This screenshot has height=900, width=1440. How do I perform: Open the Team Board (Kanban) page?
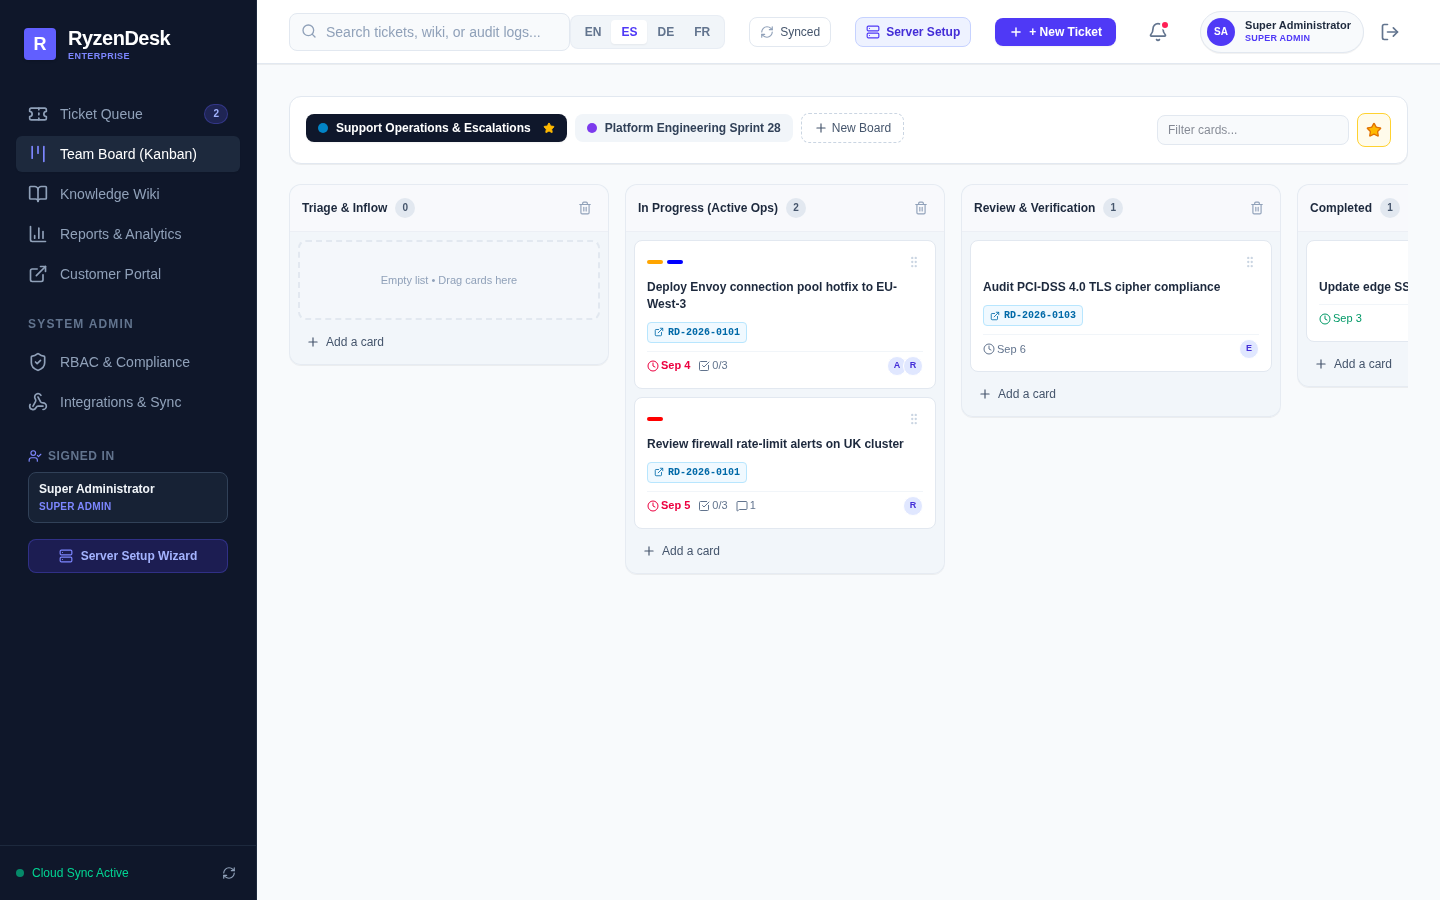click(128, 154)
